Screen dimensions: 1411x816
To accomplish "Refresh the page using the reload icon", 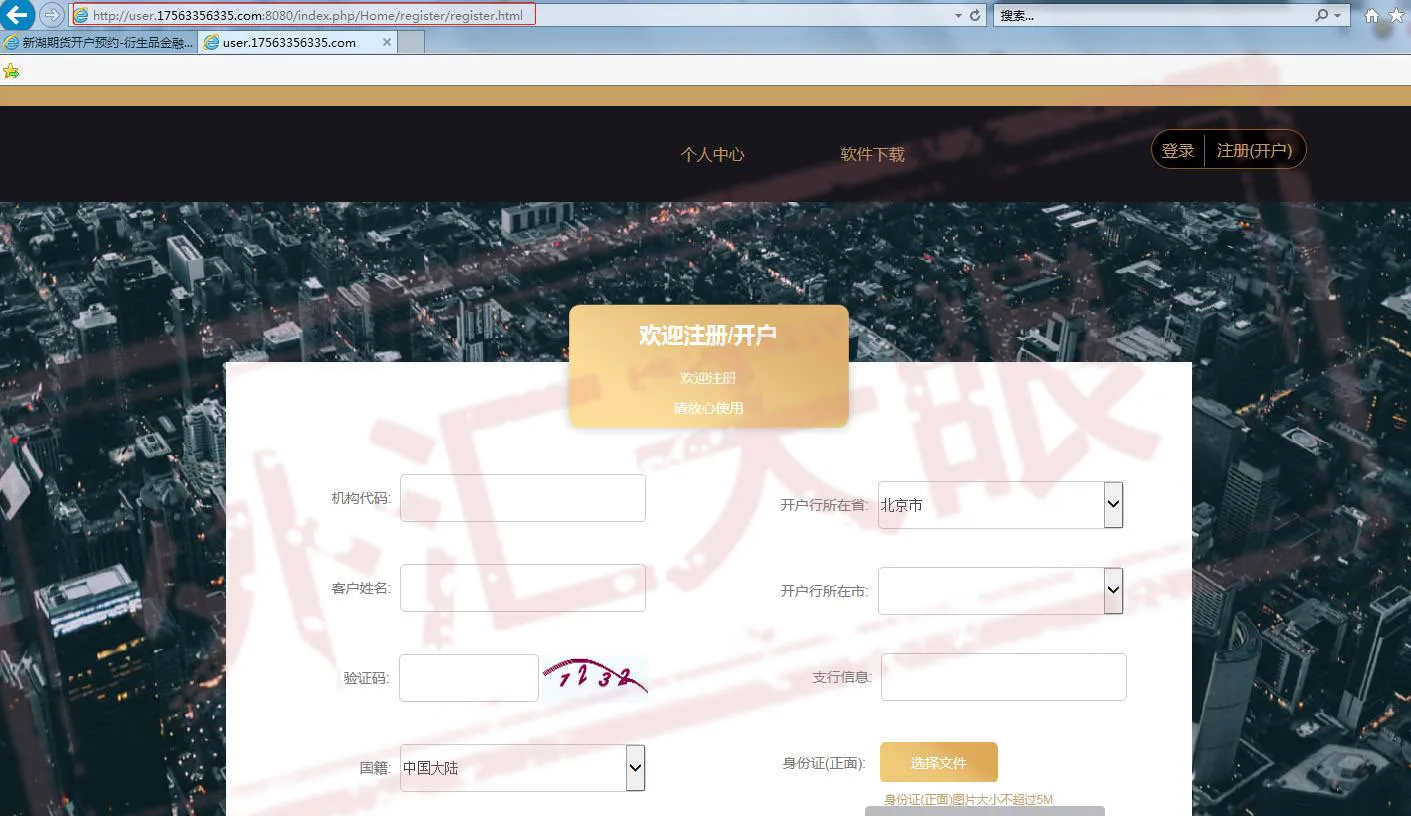I will 975,15.
